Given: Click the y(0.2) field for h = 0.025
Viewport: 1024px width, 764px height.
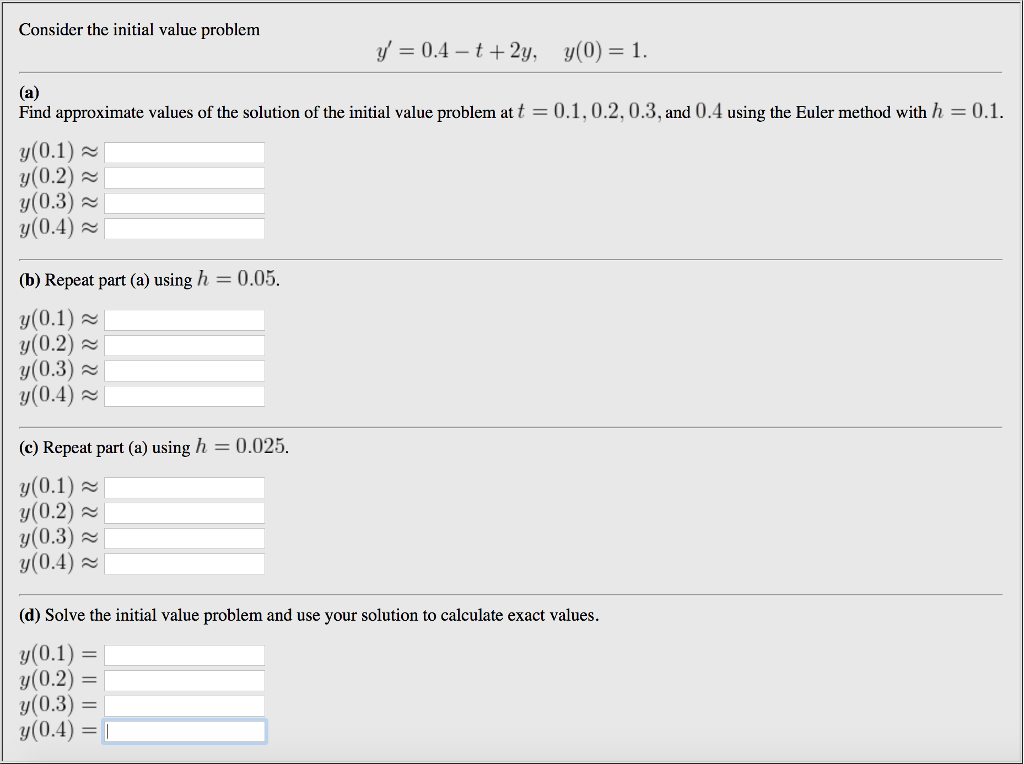Looking at the screenshot, I should click(184, 513).
